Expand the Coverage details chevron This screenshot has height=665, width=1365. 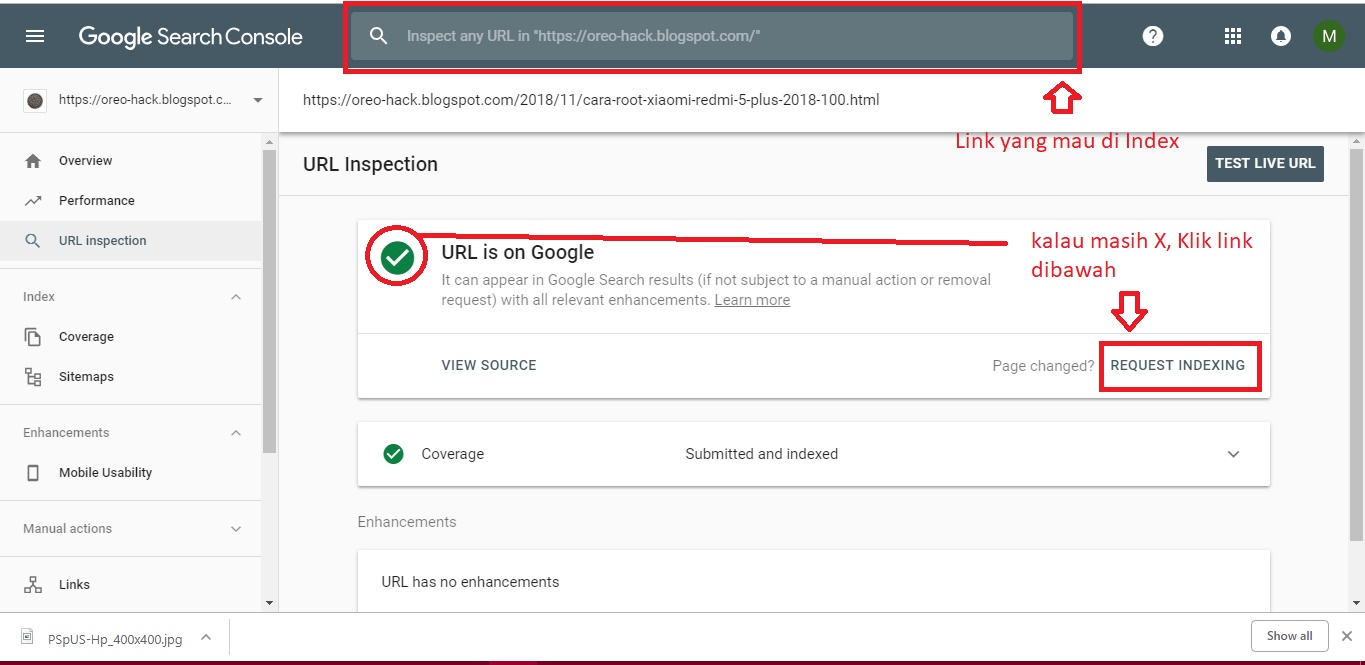coord(1234,454)
